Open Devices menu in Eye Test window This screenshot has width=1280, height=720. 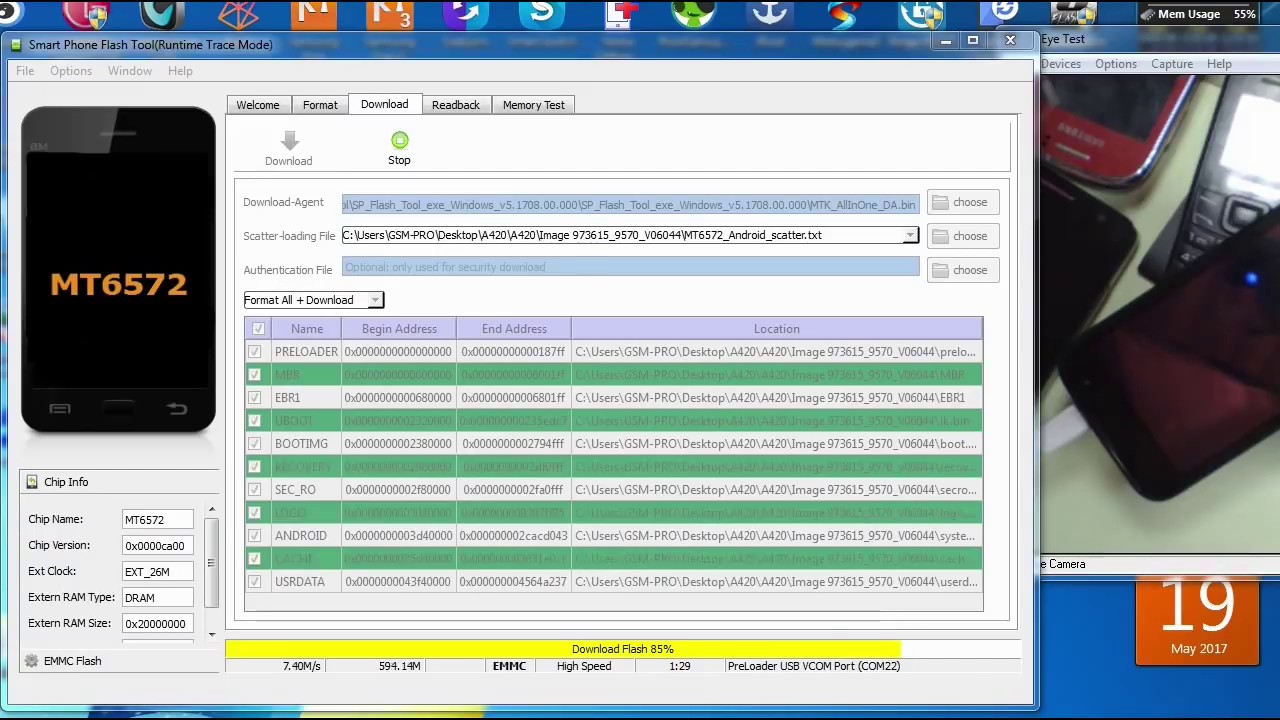pyautogui.click(x=1060, y=64)
